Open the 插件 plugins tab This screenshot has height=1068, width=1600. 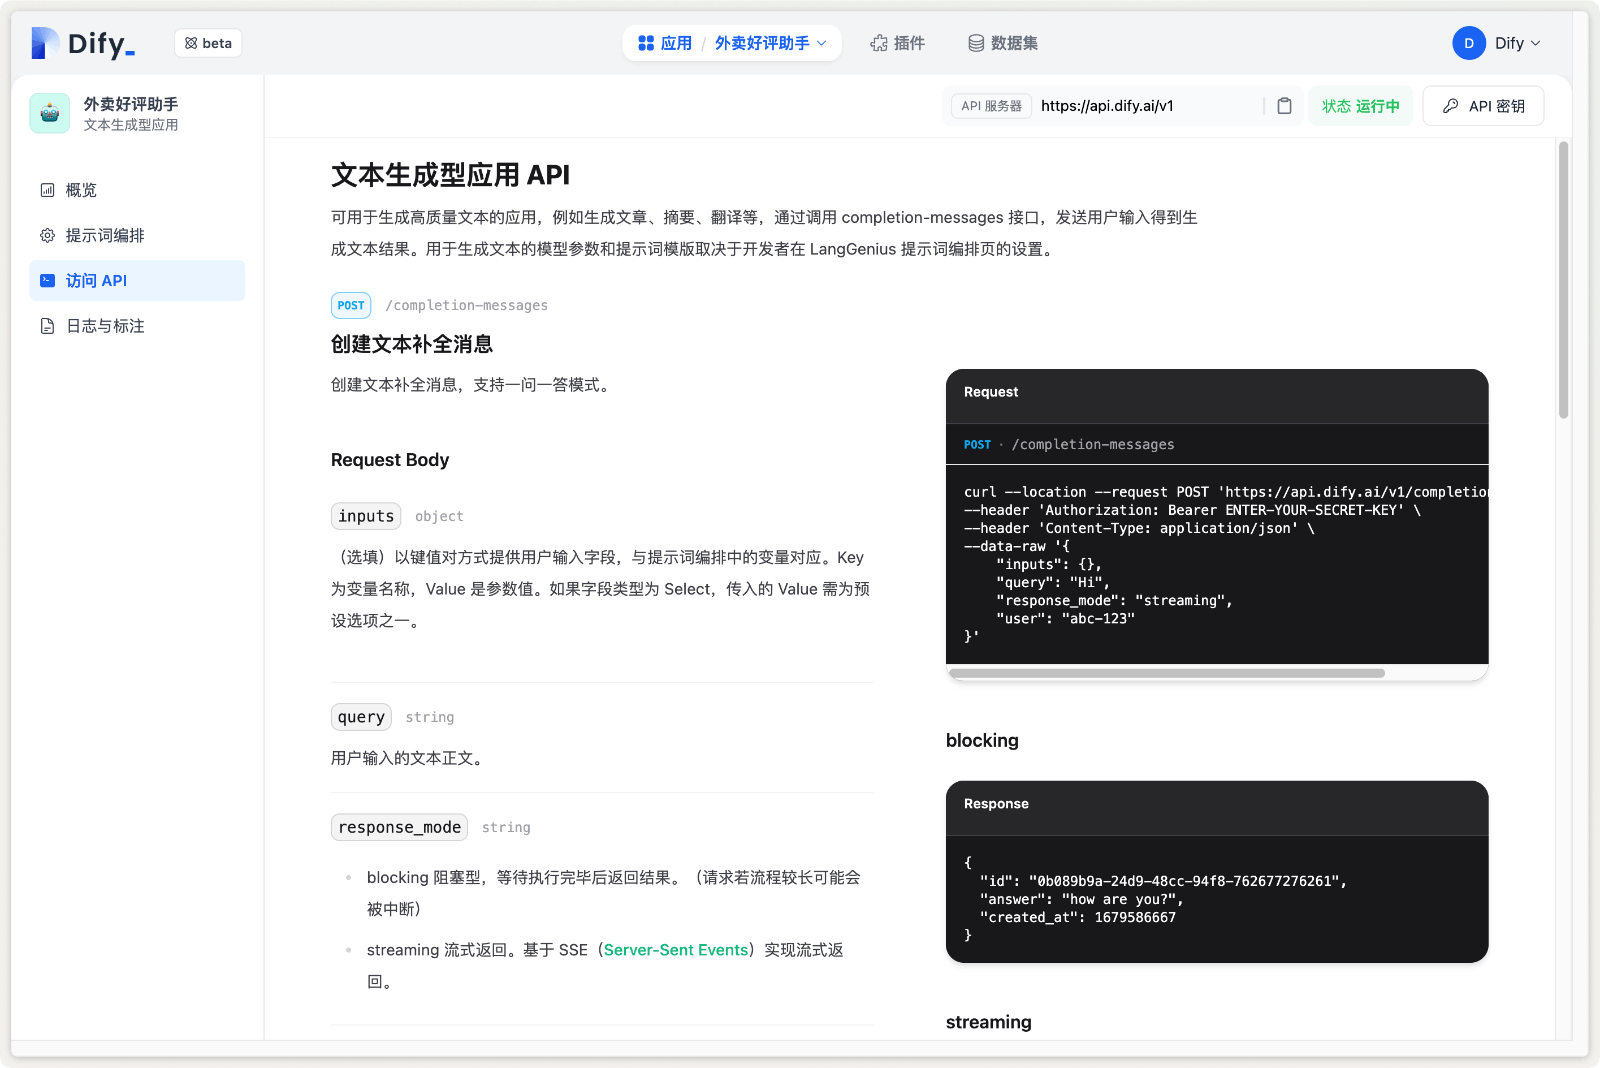[897, 43]
